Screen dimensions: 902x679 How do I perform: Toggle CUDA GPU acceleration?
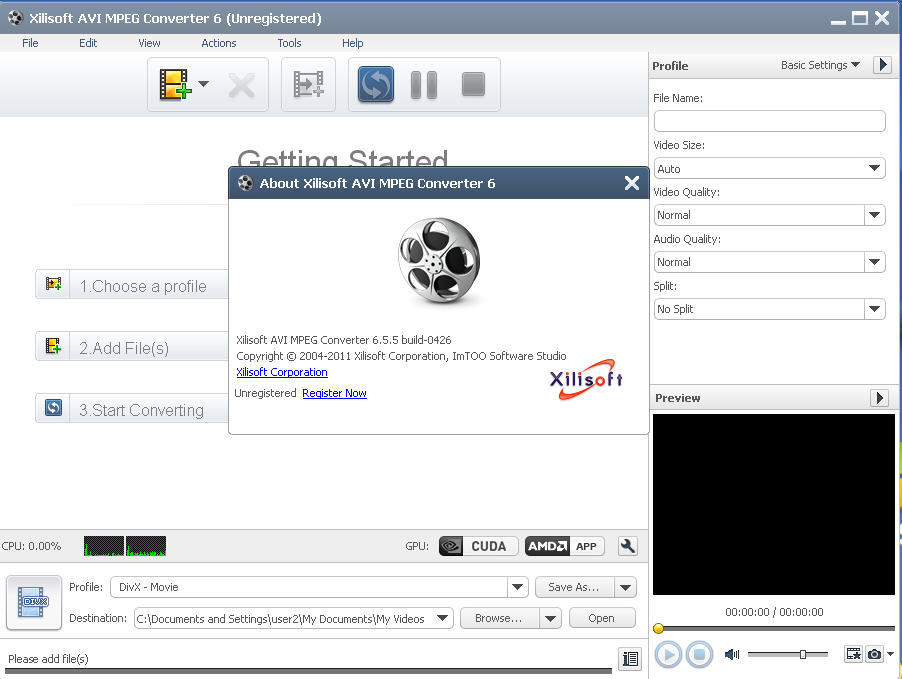click(x=477, y=546)
